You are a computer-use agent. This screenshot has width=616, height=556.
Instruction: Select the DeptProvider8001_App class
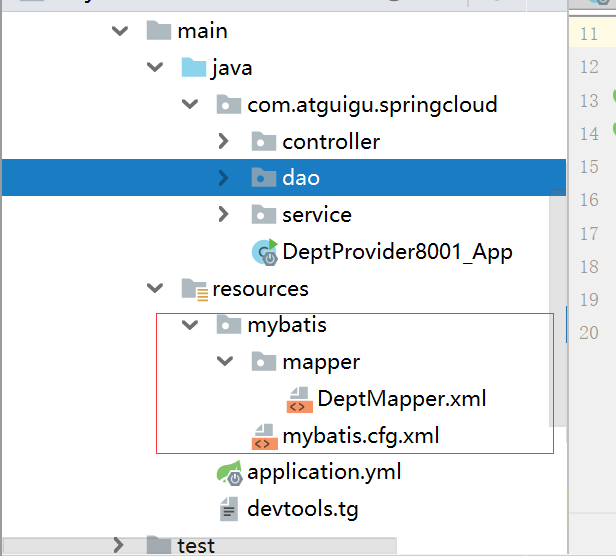pyautogui.click(x=397, y=252)
